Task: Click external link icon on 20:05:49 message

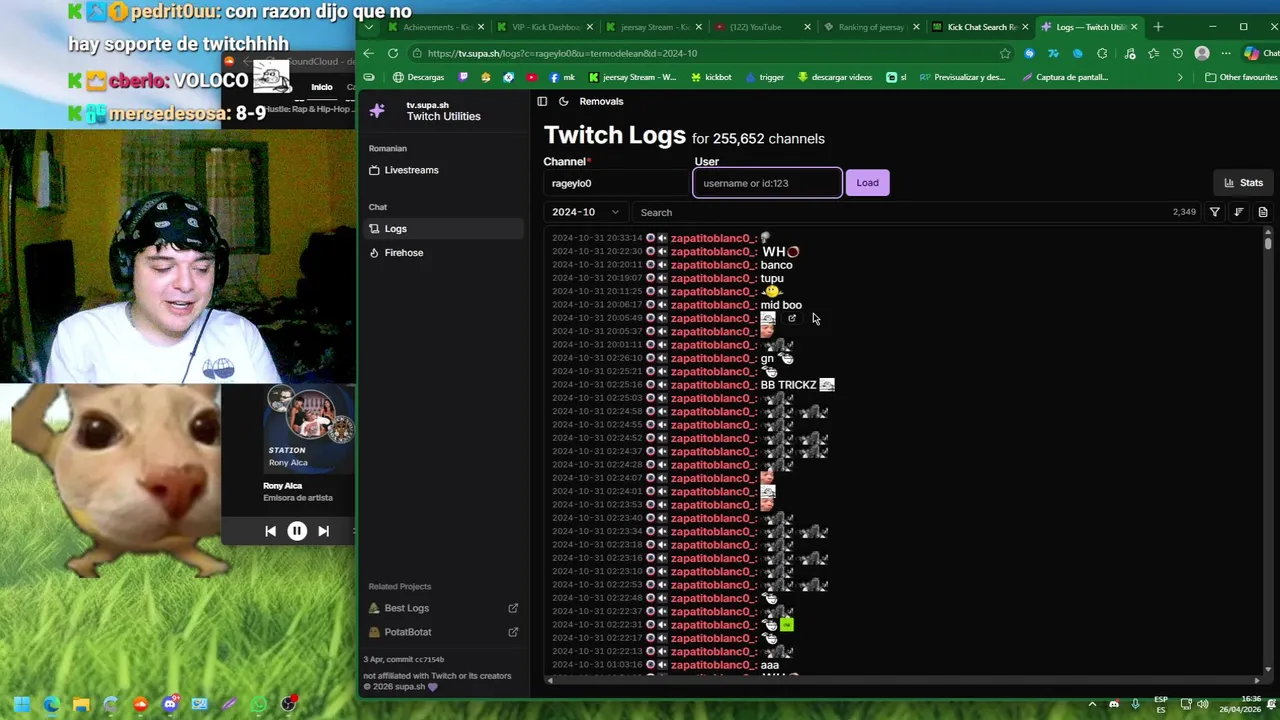Action: point(792,319)
